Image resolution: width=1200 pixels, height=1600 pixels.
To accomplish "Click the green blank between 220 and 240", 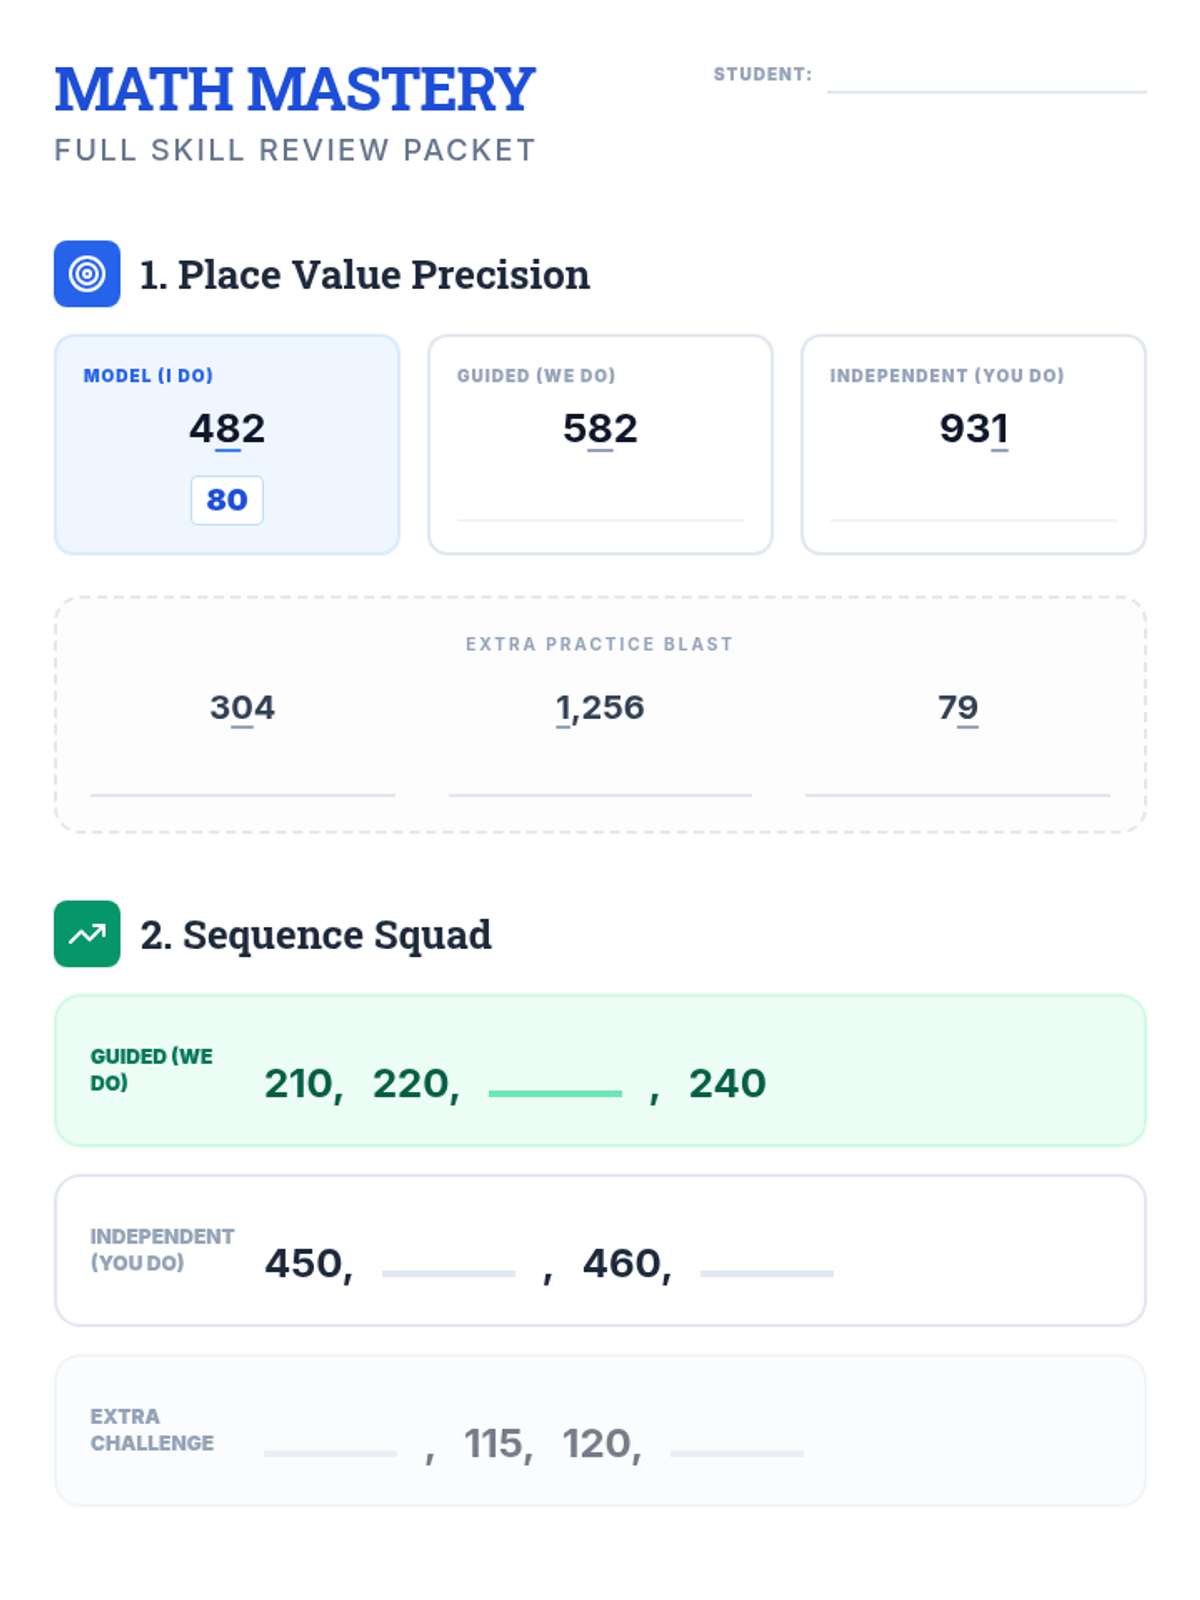I will (x=555, y=1093).
